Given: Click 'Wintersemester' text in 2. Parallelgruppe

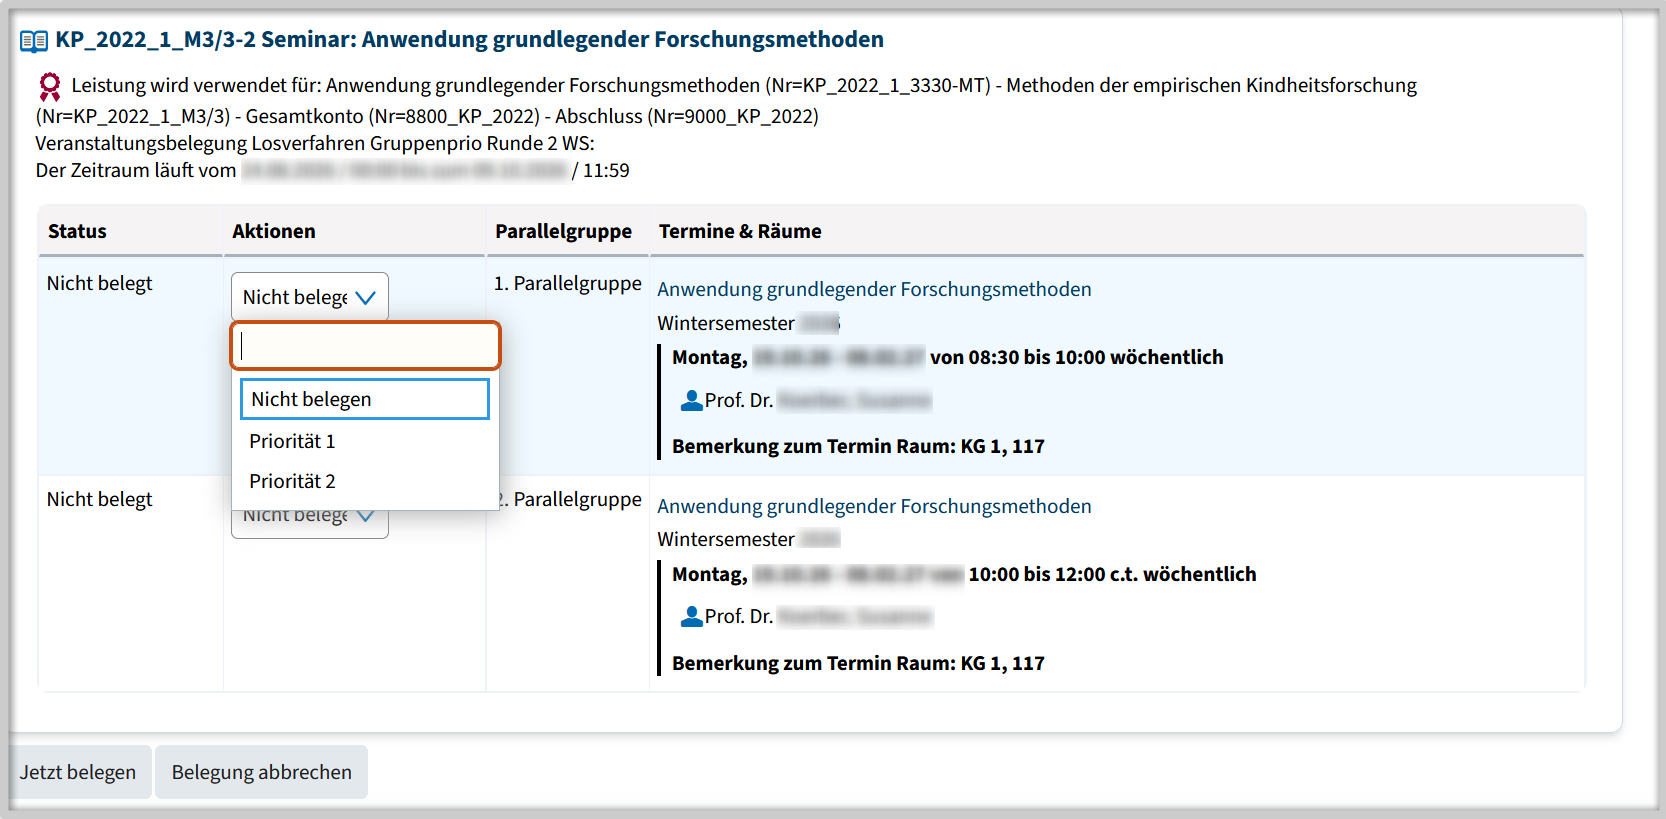Looking at the screenshot, I should [x=726, y=539].
